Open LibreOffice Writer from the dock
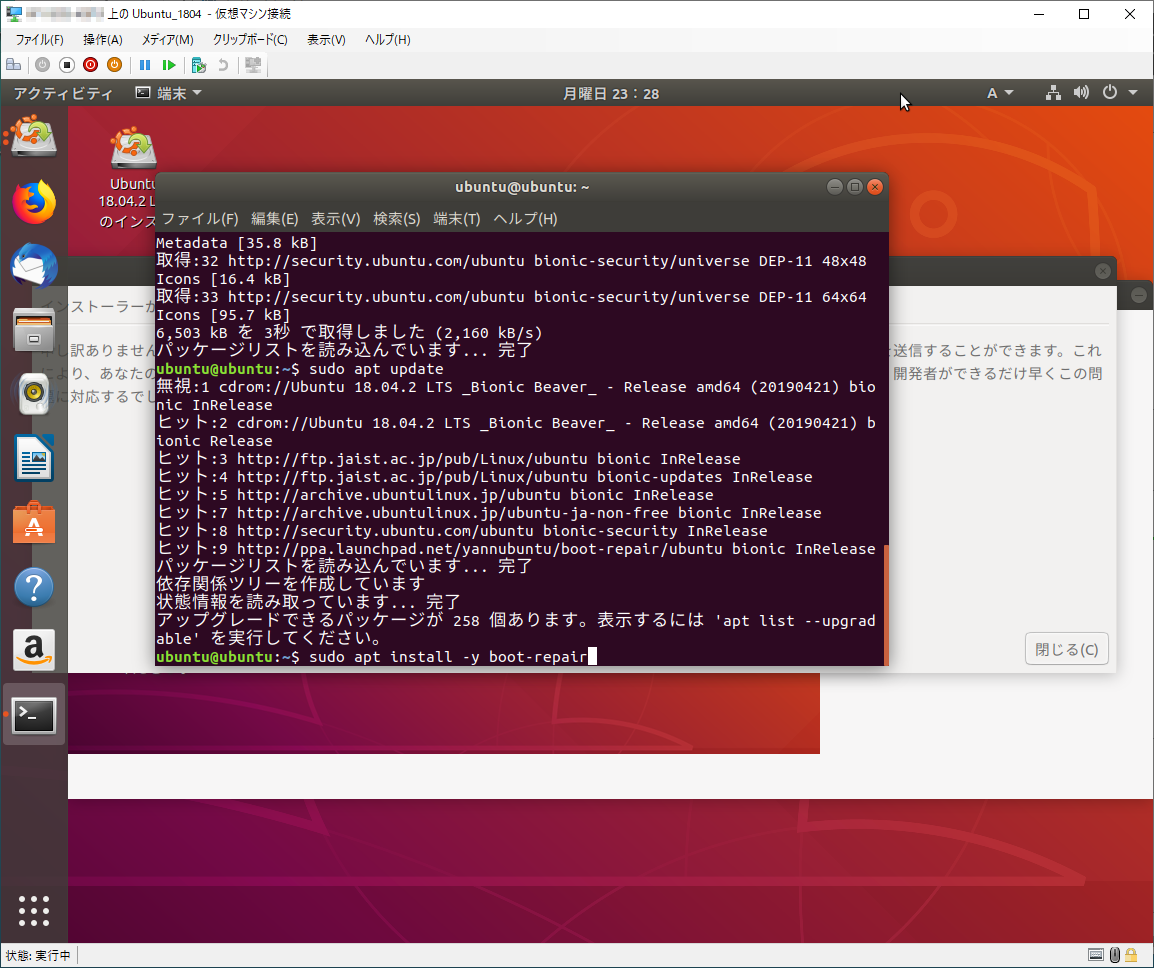The width and height of the screenshot is (1154, 968). point(34,458)
